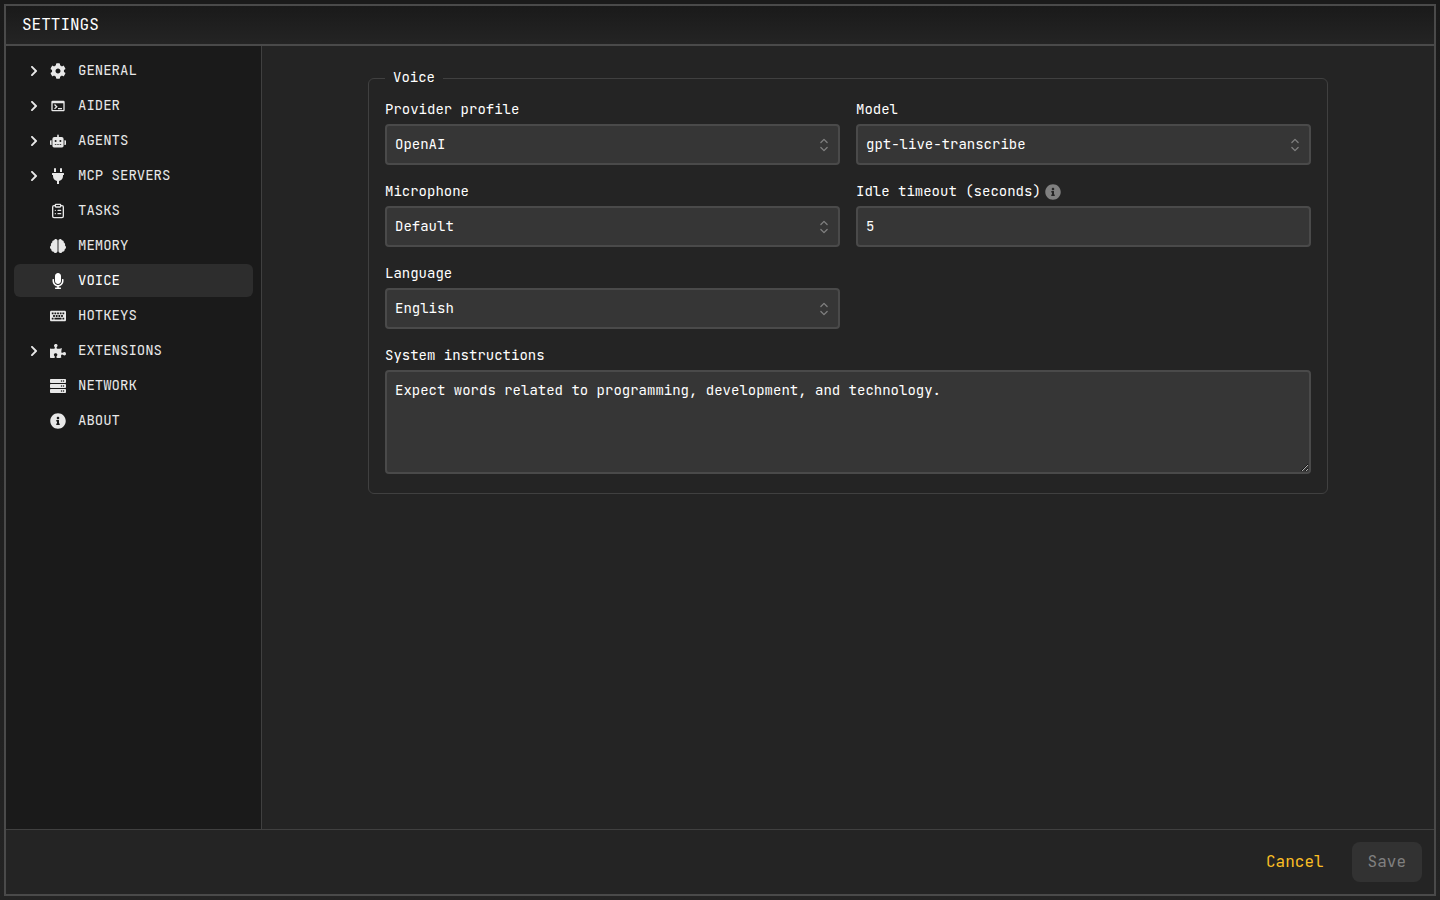This screenshot has height=900, width=1440.
Task: Expand the Agents section chevron
Action: point(34,141)
